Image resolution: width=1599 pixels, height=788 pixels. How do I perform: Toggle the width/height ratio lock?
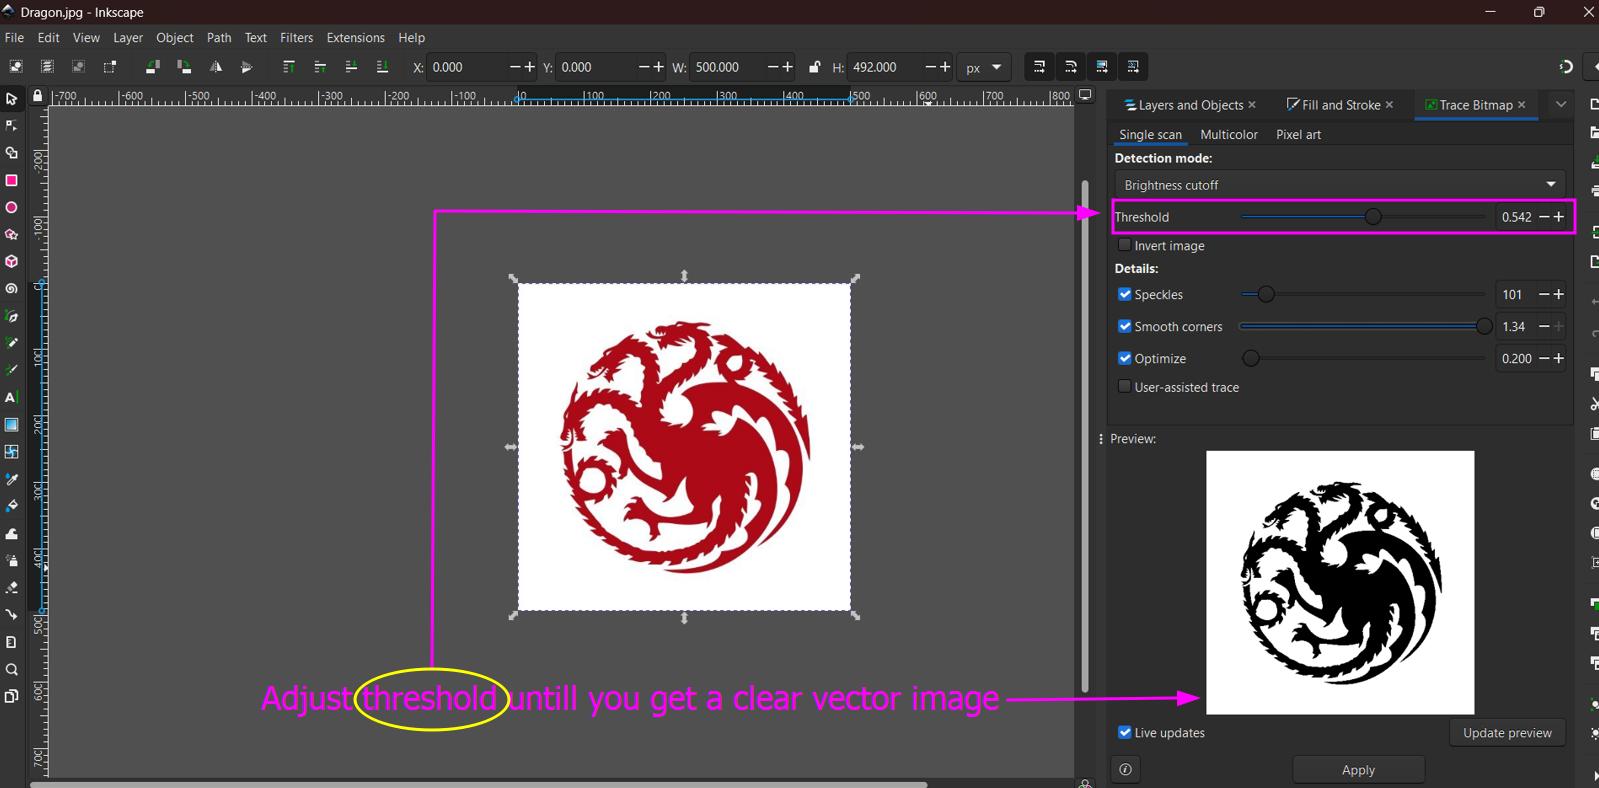pos(814,67)
